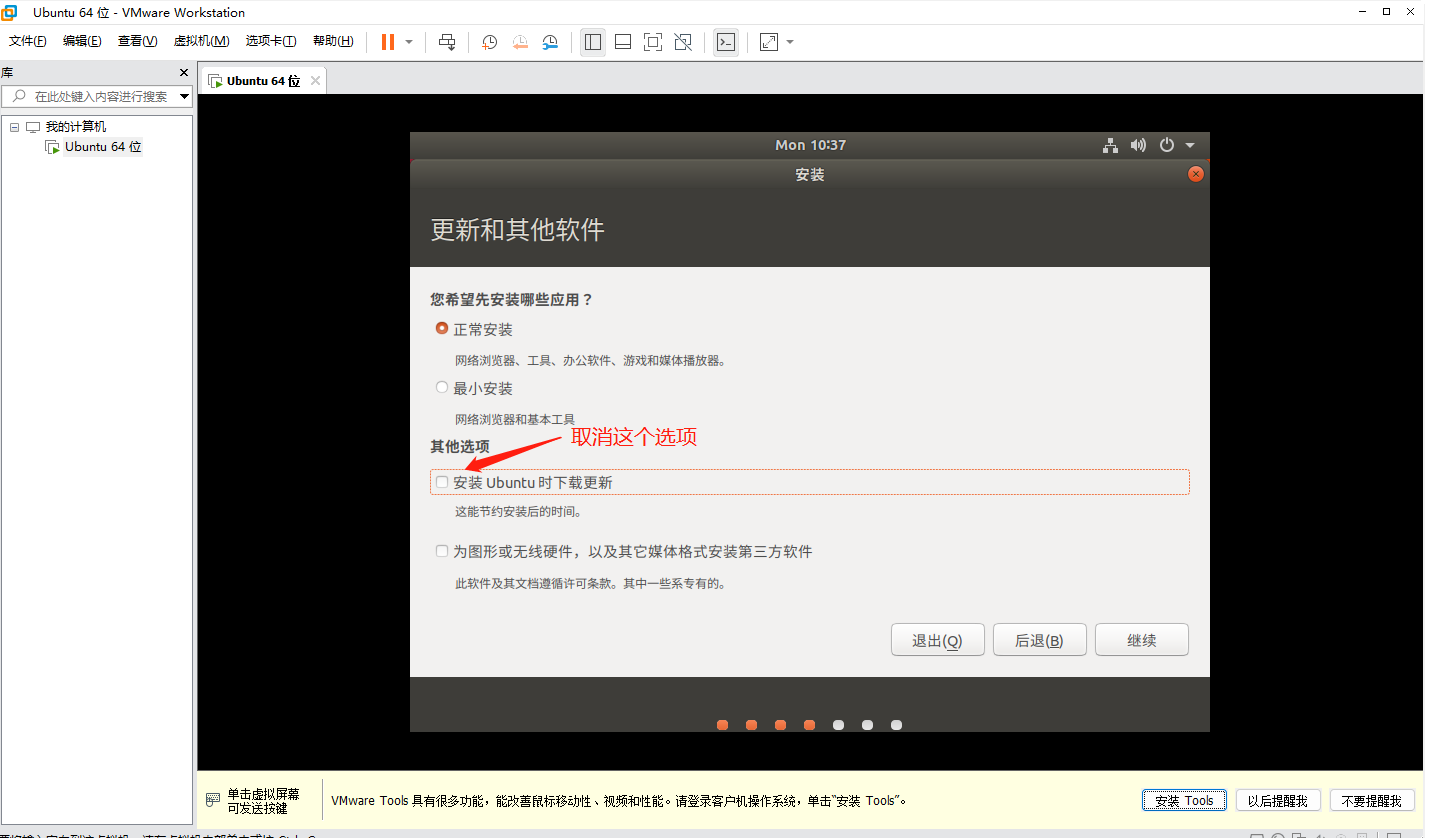Click the Send Ctrl+Alt+Del toolbar icon
This screenshot has height=838, width=1432.
pyautogui.click(x=447, y=42)
